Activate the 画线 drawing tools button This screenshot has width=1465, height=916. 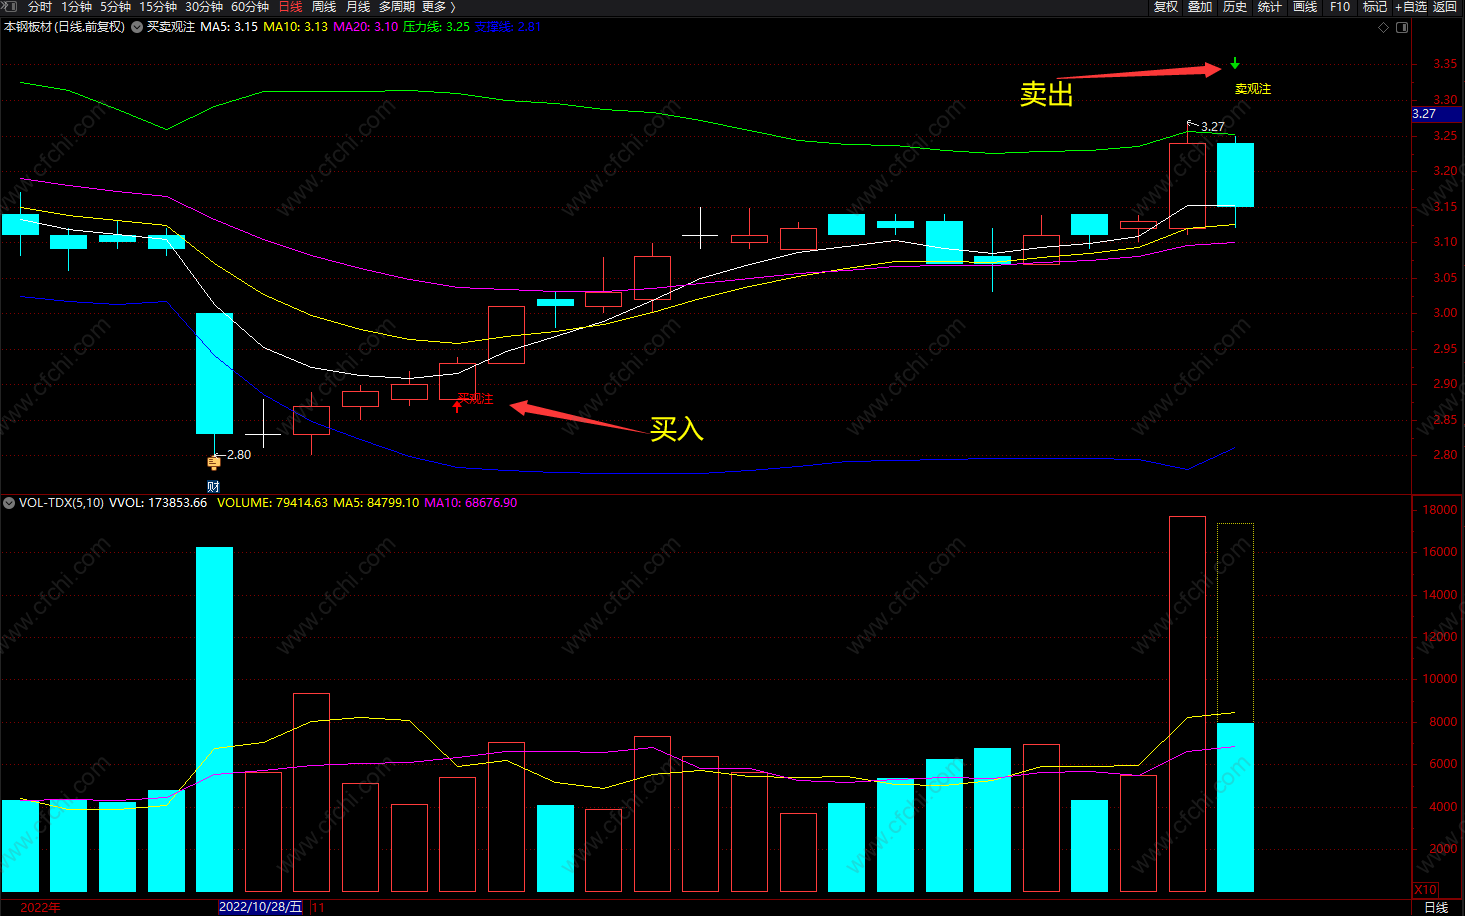(1305, 7)
